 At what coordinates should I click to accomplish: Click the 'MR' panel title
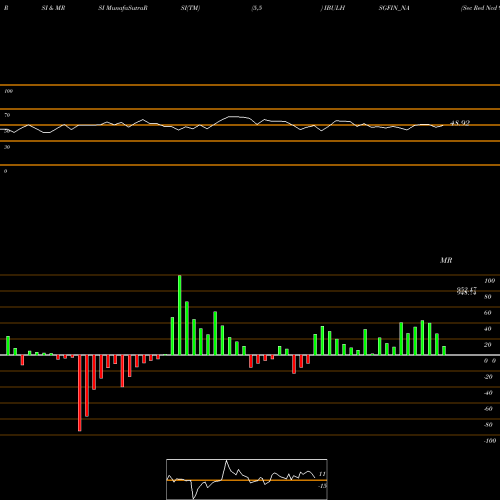click(446, 260)
